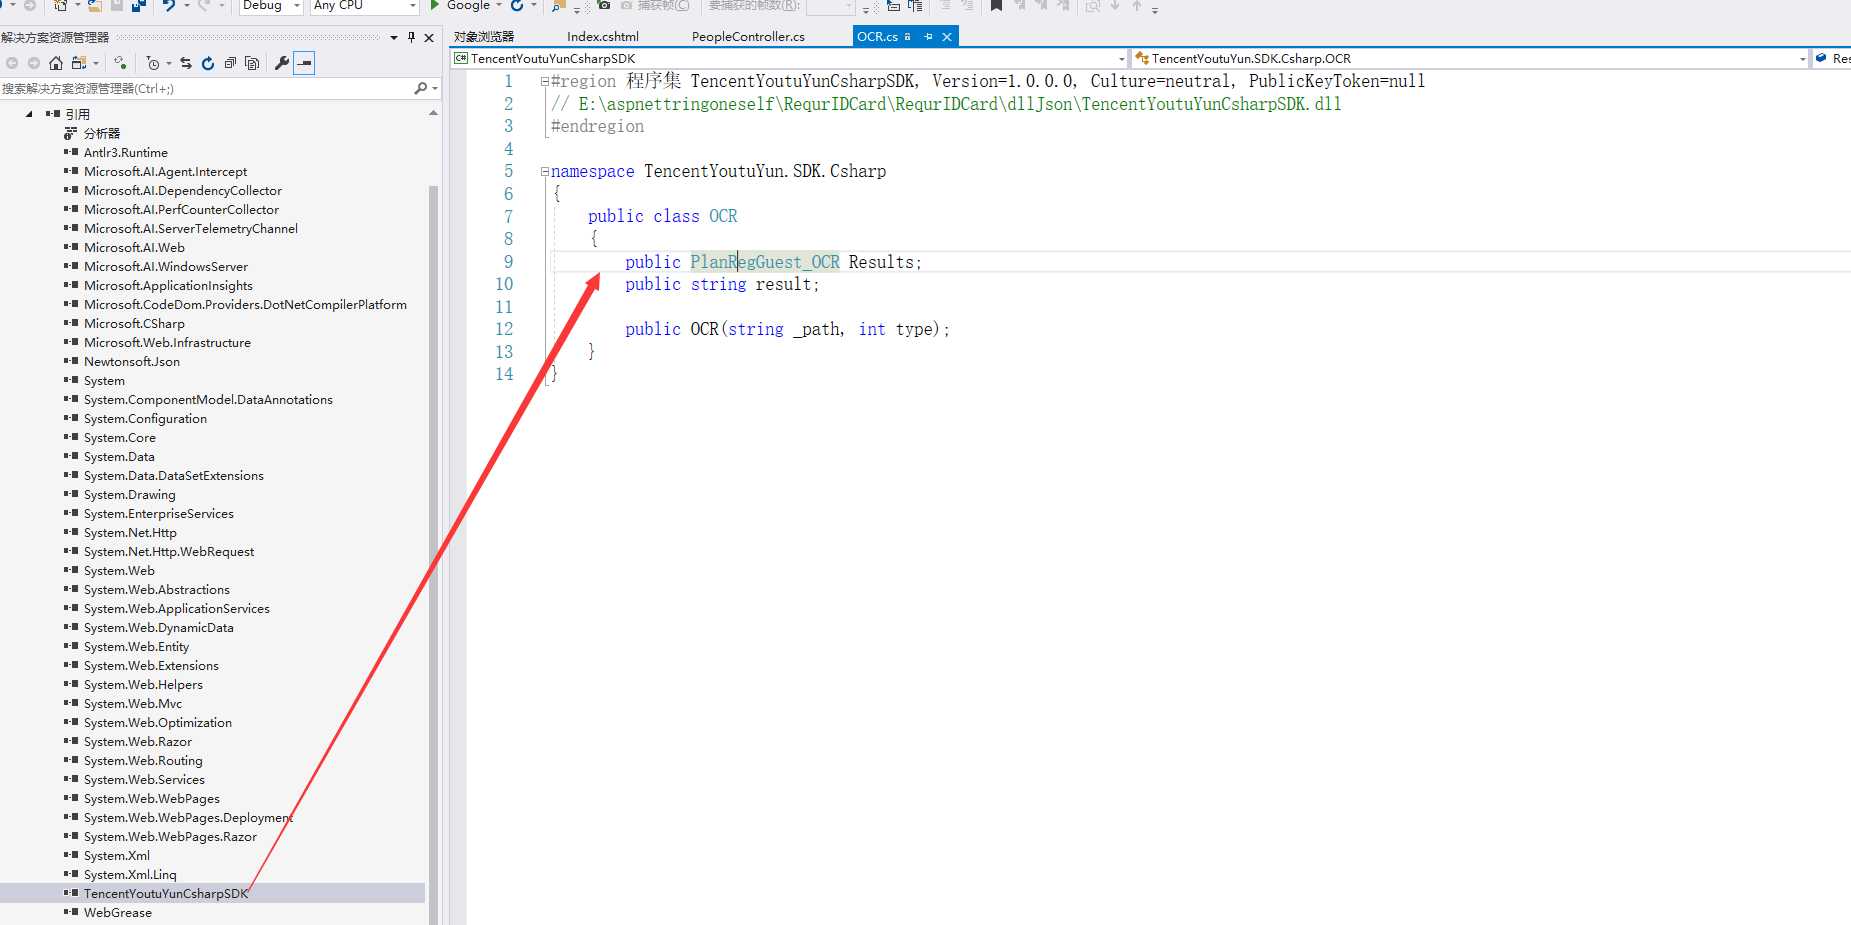Screen dimensions: 1851x925
Task: Switch to 对象浏览器 tab
Action: pyautogui.click(x=484, y=37)
